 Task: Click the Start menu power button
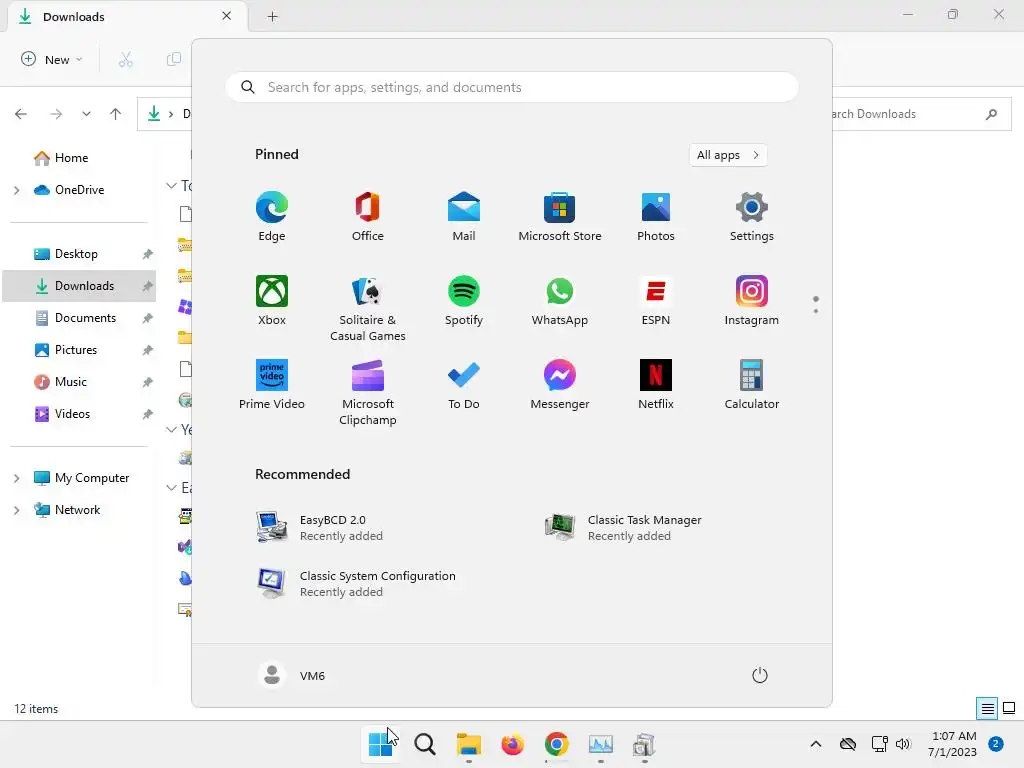760,675
